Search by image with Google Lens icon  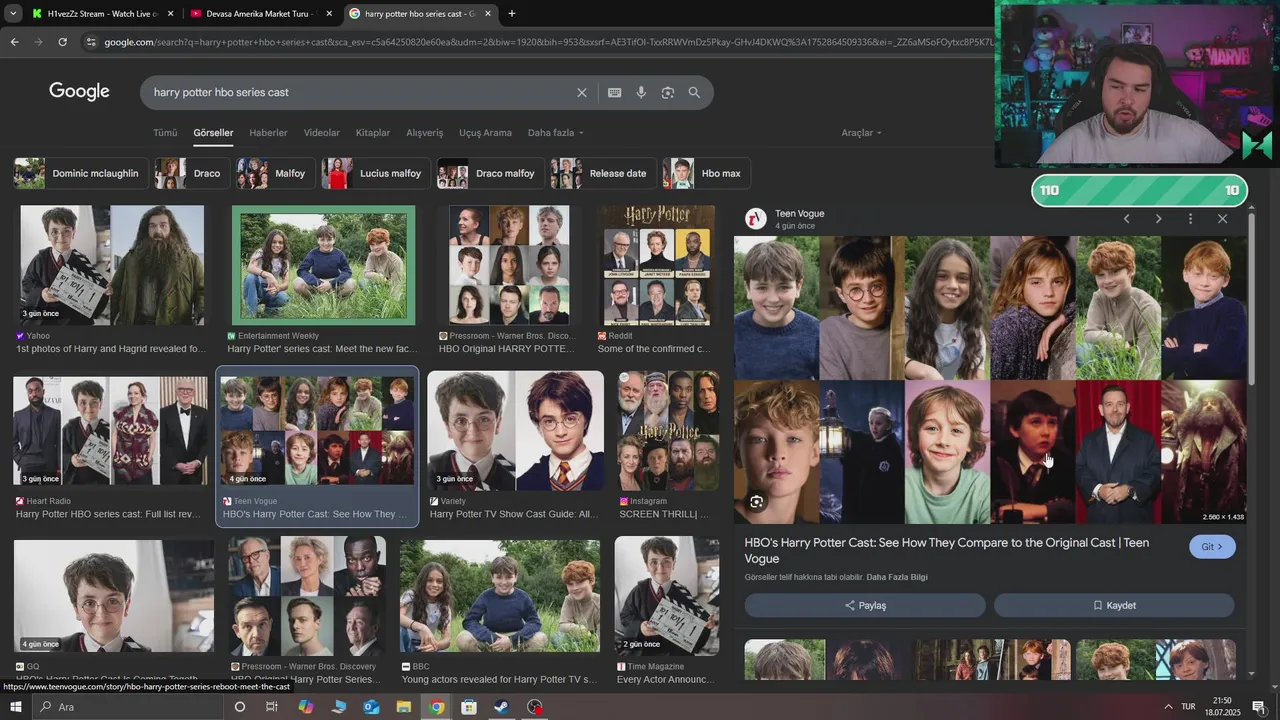[x=668, y=92]
